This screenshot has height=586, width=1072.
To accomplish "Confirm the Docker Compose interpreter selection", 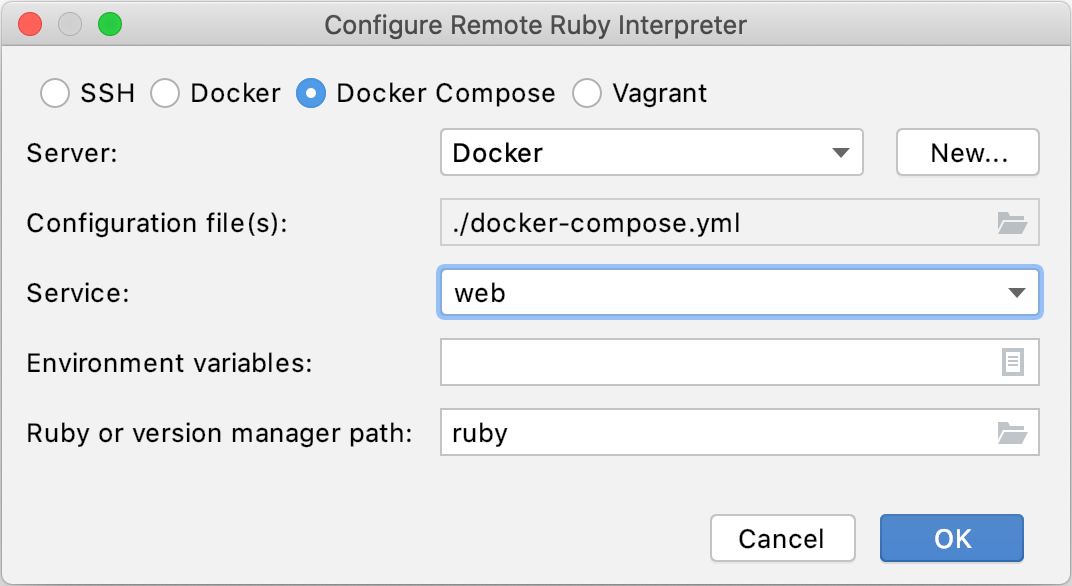I will click(310, 93).
